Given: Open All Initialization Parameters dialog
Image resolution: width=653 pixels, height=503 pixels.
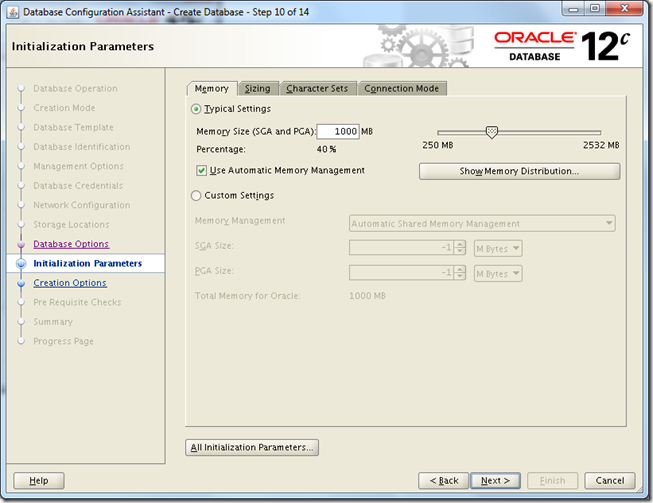Looking at the screenshot, I should click(x=252, y=448).
